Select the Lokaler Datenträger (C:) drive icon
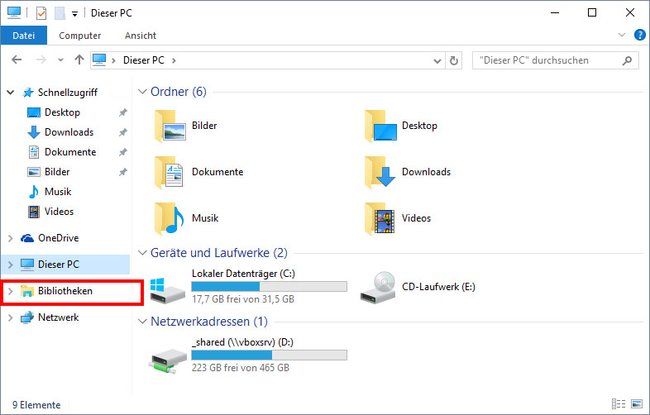 click(x=167, y=289)
